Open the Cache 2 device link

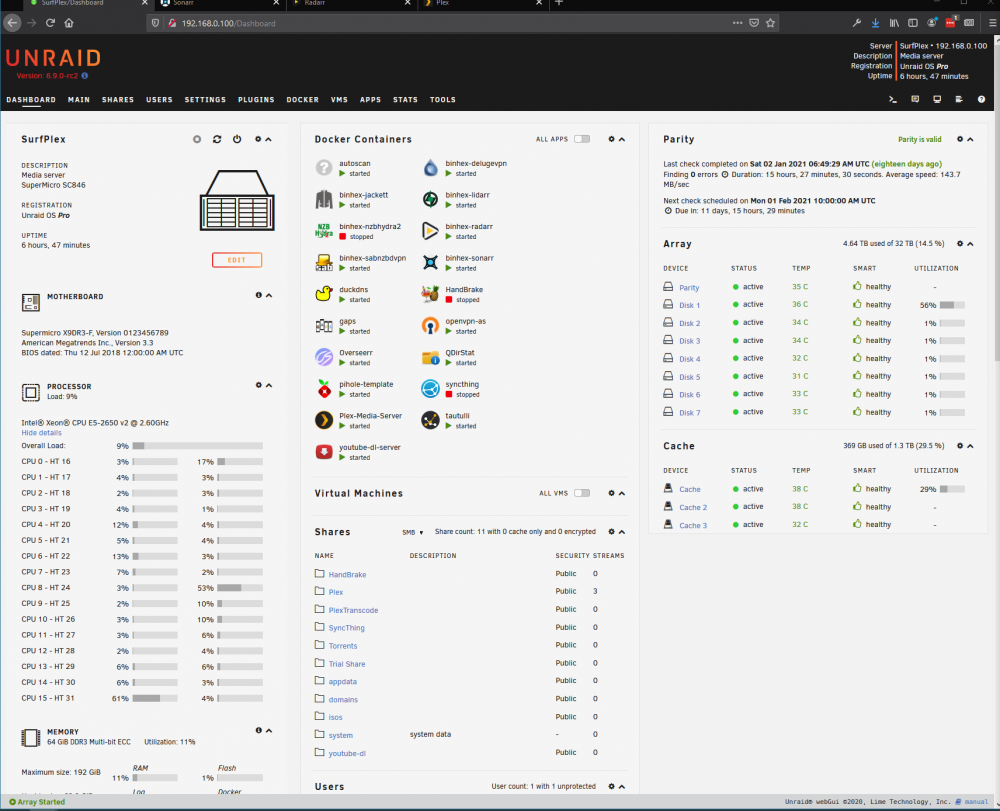coord(693,508)
